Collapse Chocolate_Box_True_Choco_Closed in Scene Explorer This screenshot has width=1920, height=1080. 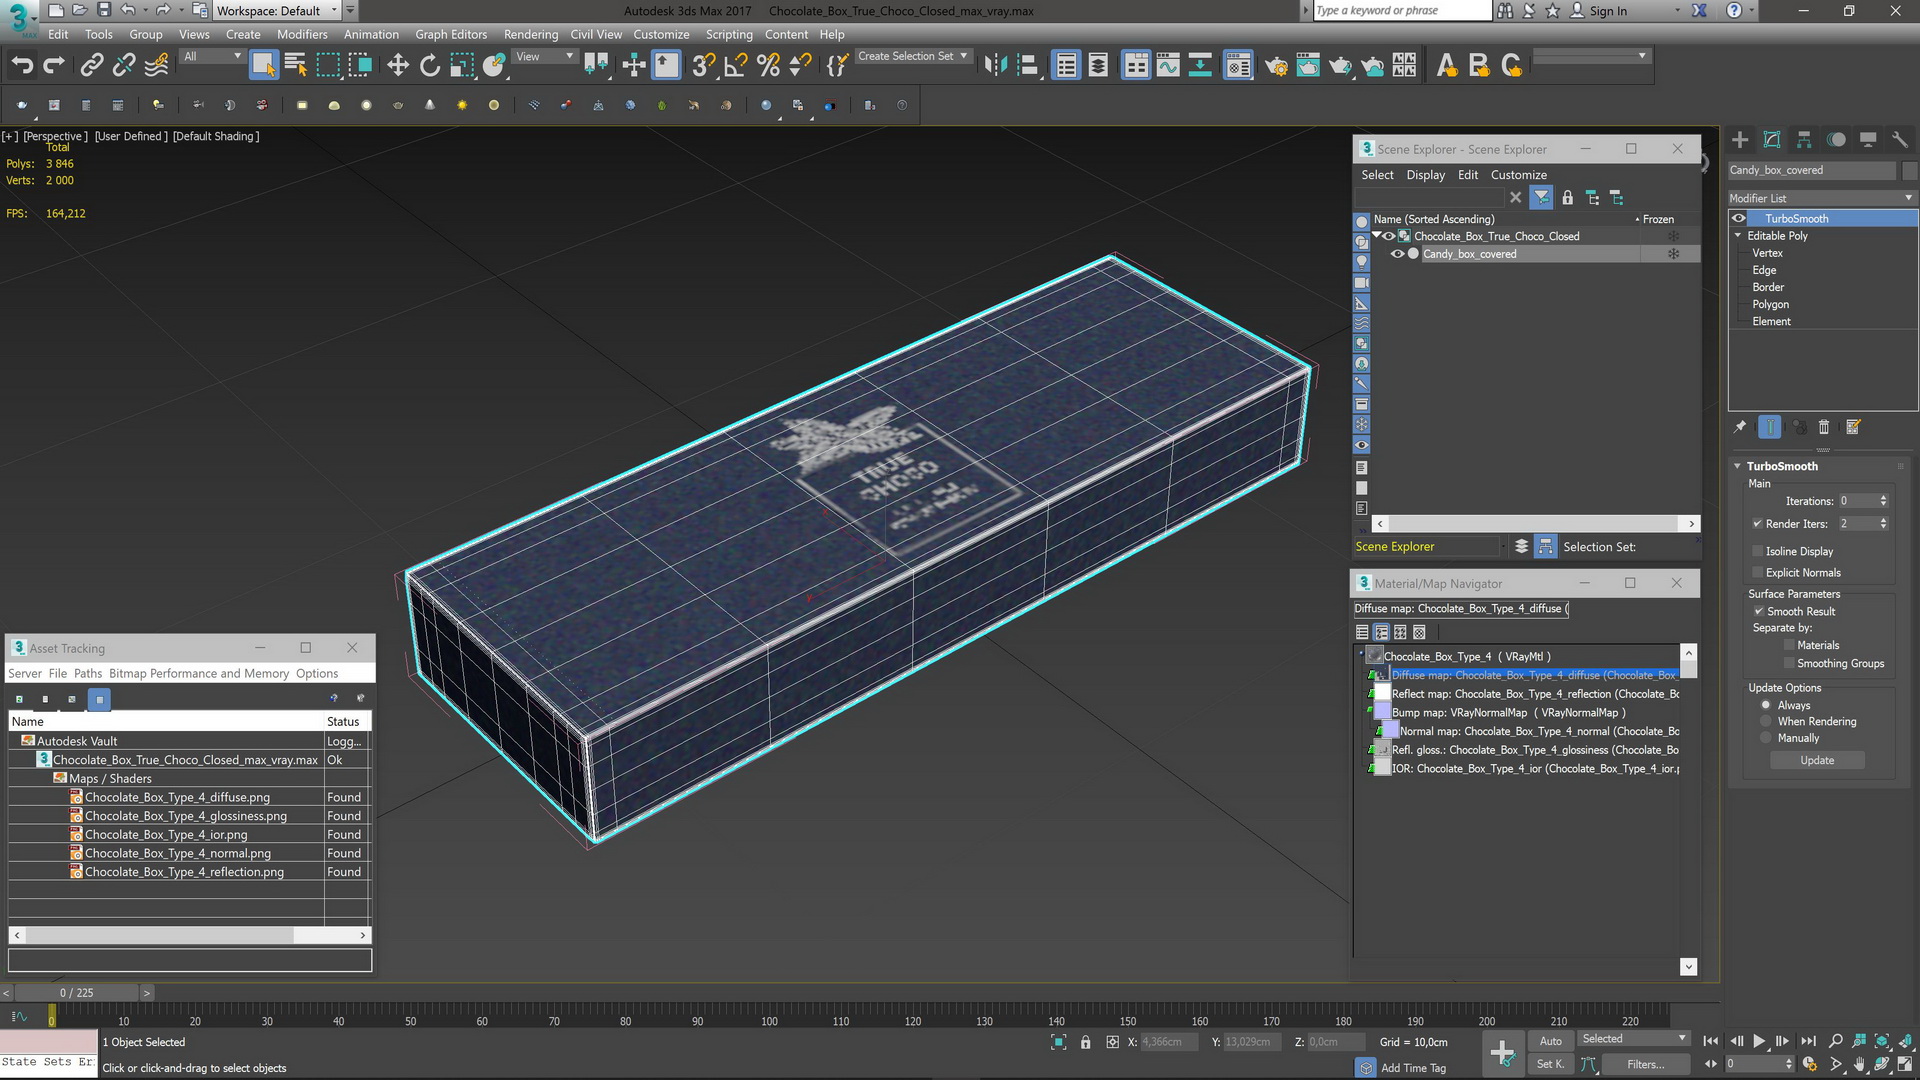coord(1377,236)
